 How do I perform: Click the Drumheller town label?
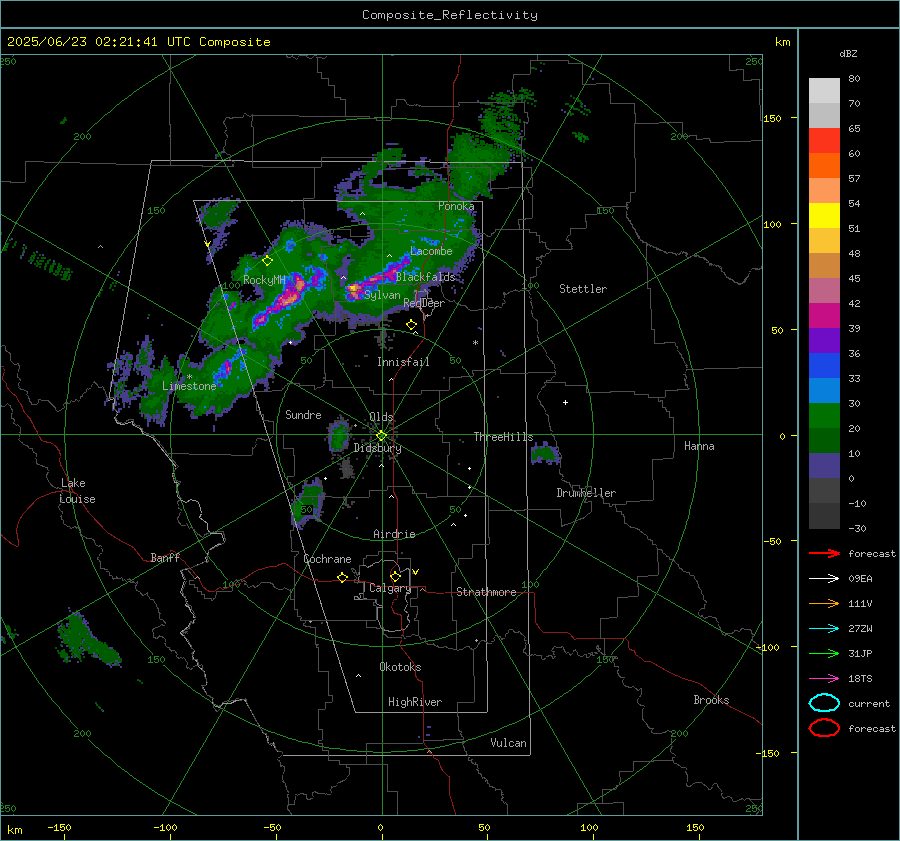coord(586,493)
